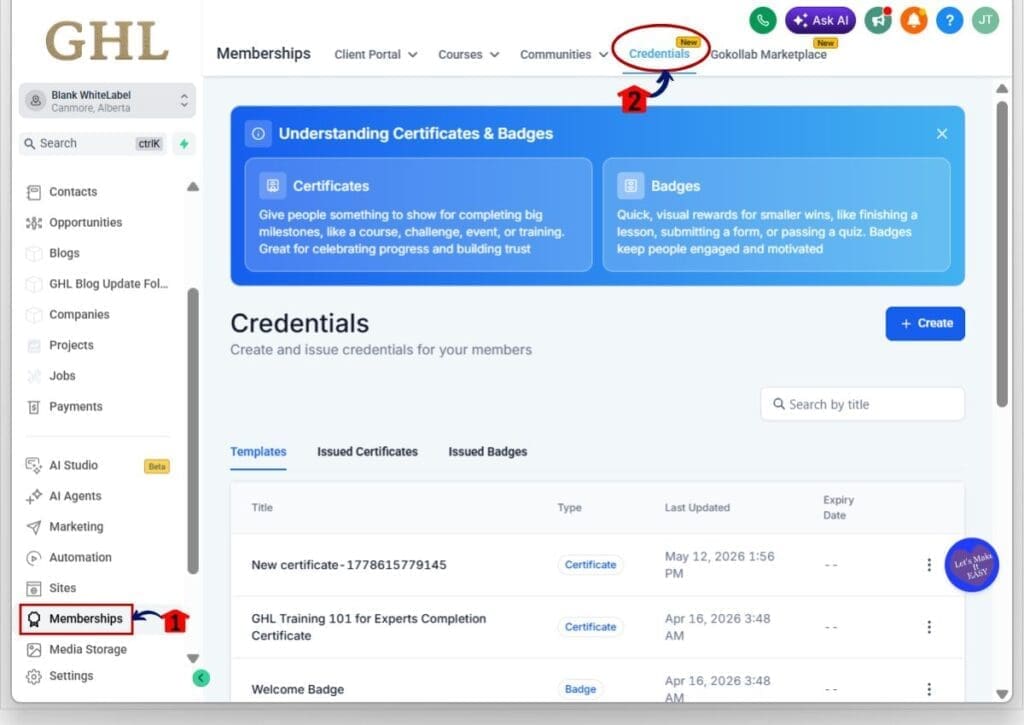
Task: Open the New certificate-1778615779145 template
Action: click(x=349, y=564)
